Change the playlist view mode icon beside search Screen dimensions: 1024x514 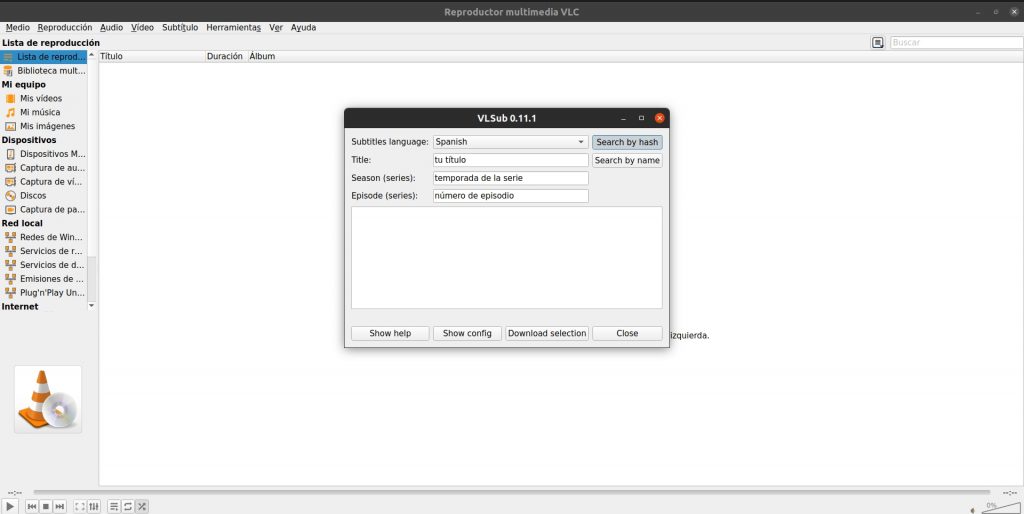click(877, 43)
